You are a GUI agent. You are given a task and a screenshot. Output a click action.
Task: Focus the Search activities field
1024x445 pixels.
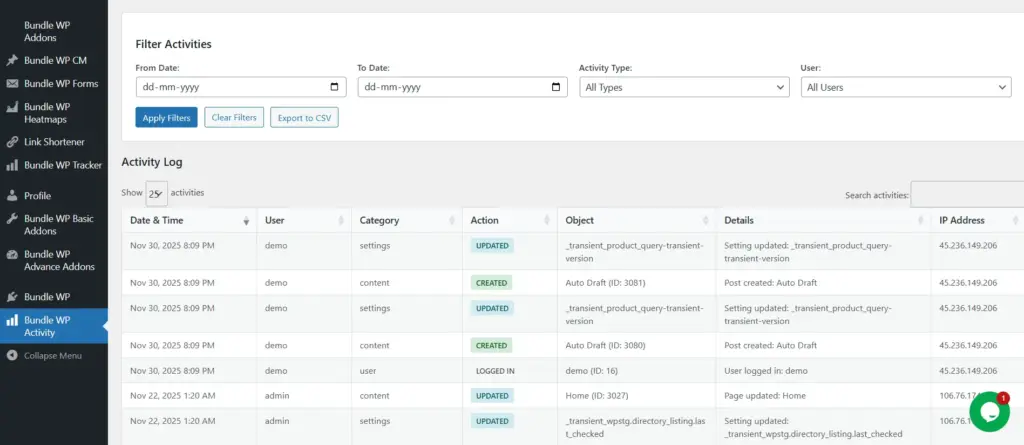(x=967, y=195)
